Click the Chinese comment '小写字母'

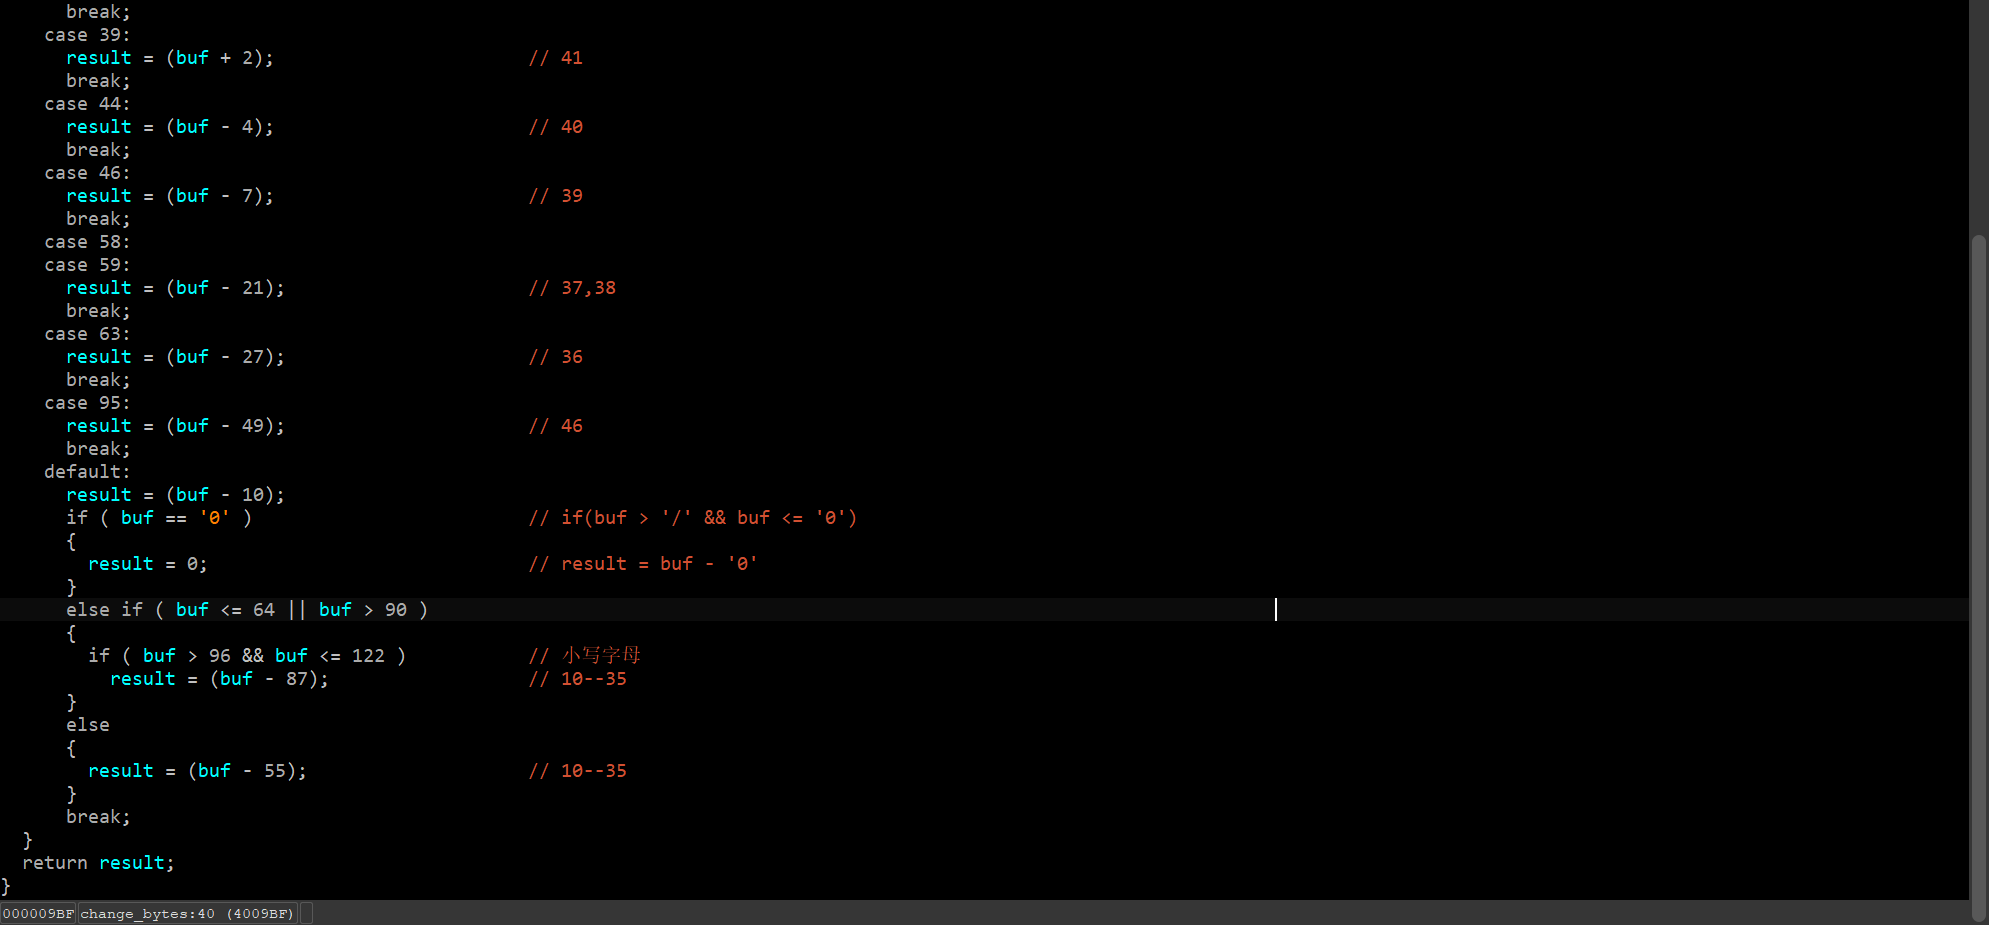(601, 656)
